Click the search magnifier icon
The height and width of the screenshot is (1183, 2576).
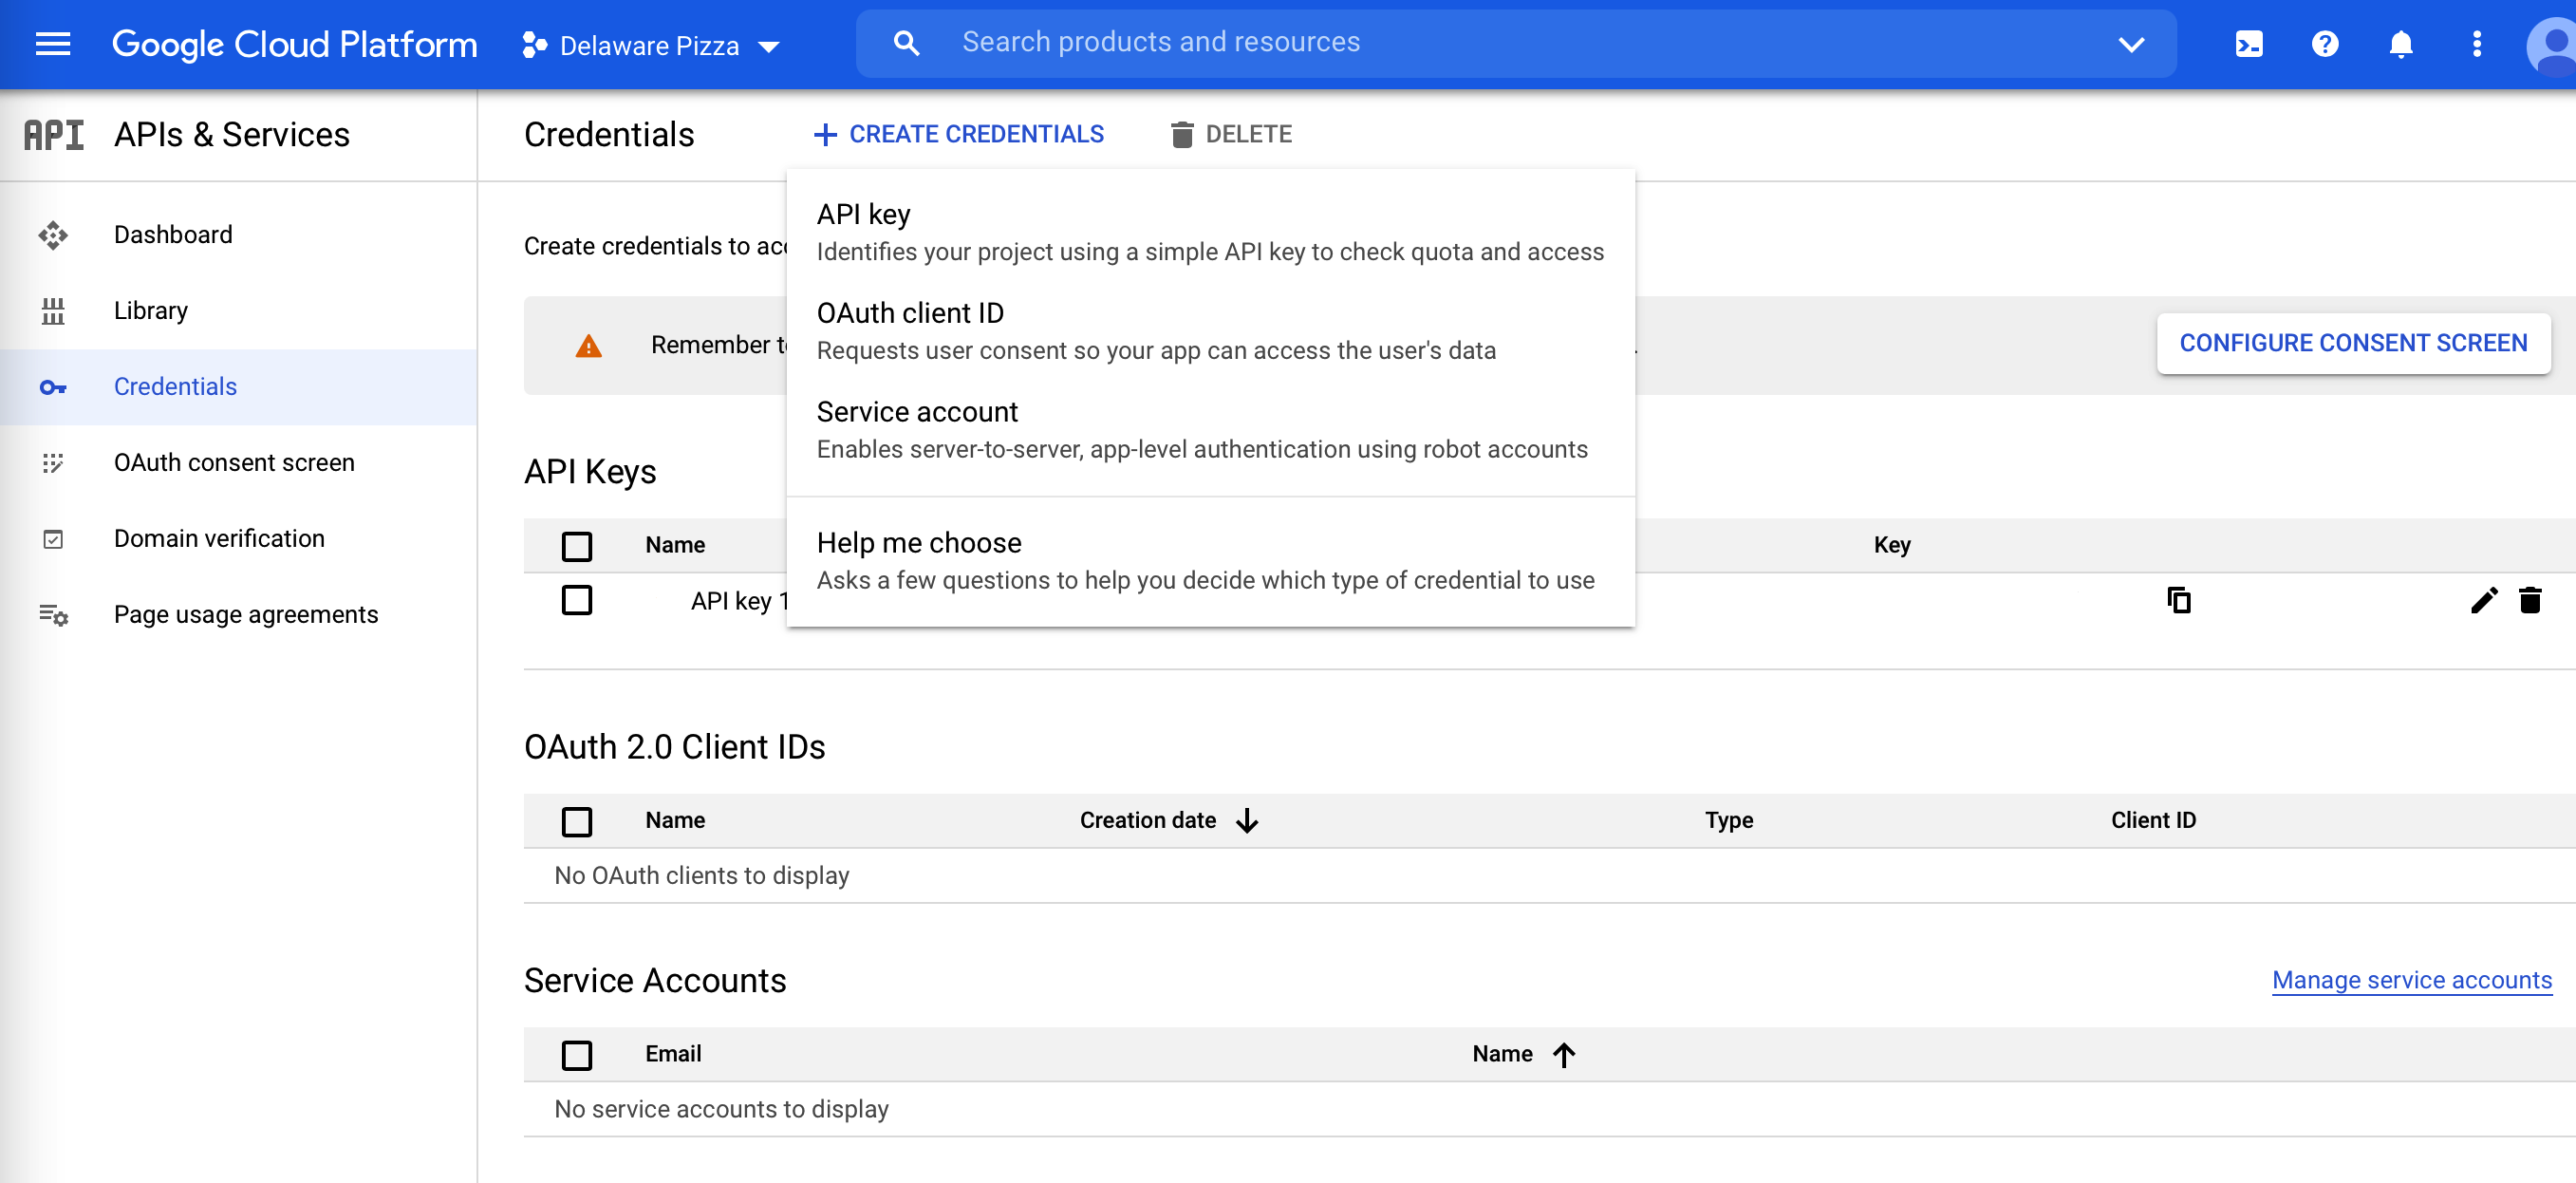click(906, 43)
